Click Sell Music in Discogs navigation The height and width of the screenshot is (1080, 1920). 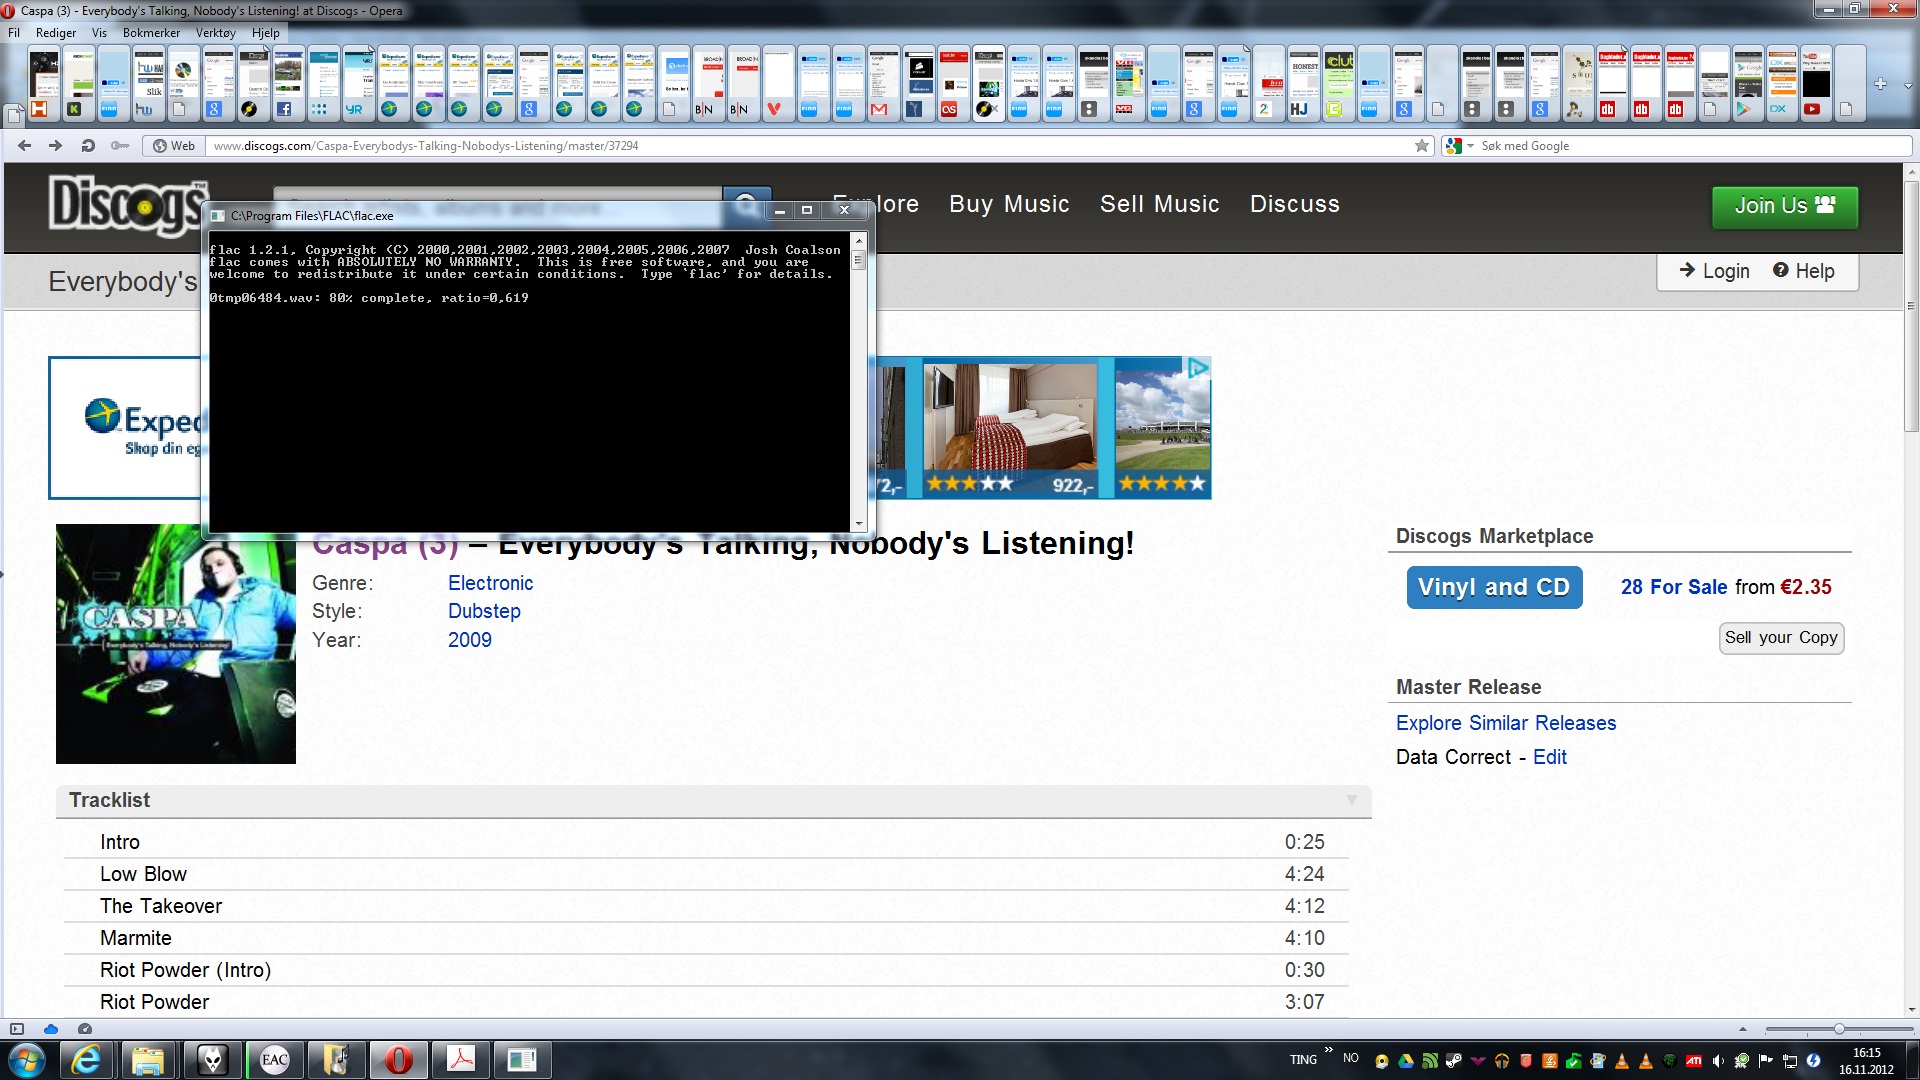[1159, 204]
